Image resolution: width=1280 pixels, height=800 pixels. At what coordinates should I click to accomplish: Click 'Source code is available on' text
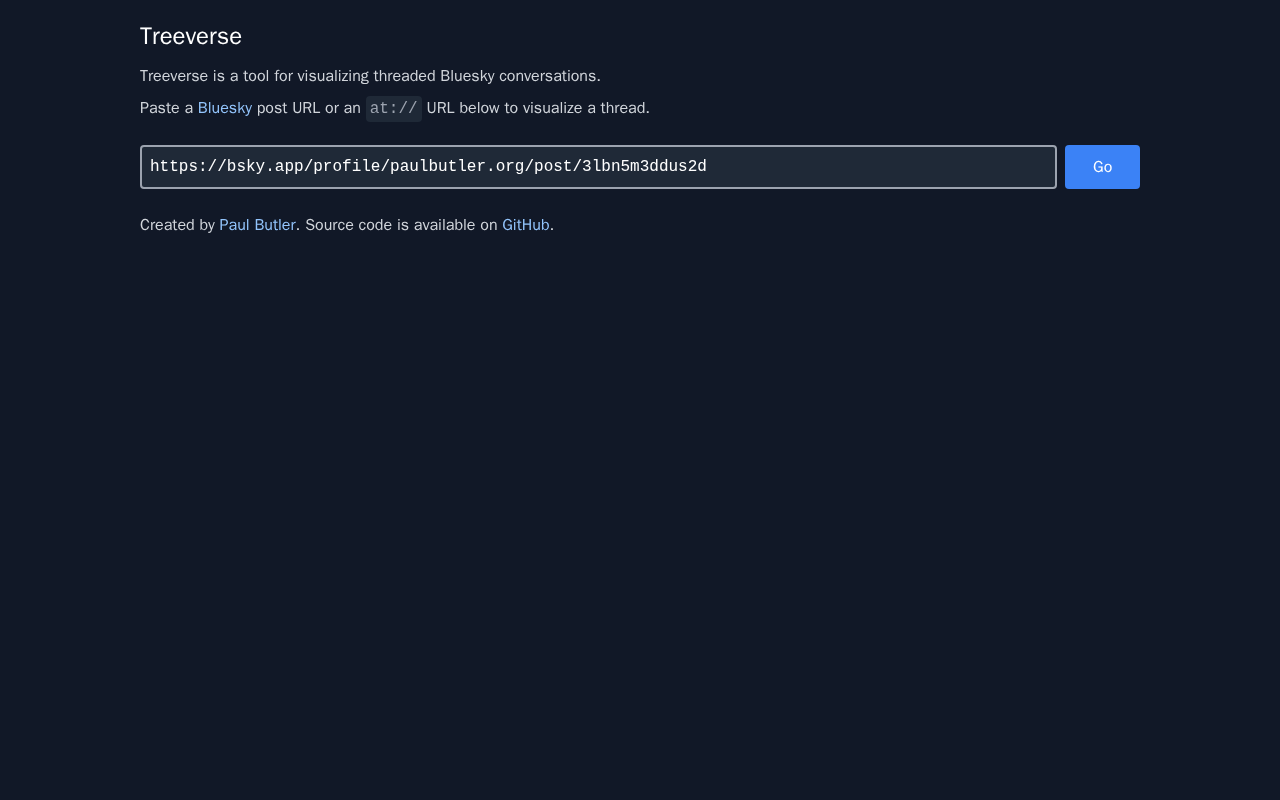tap(401, 225)
